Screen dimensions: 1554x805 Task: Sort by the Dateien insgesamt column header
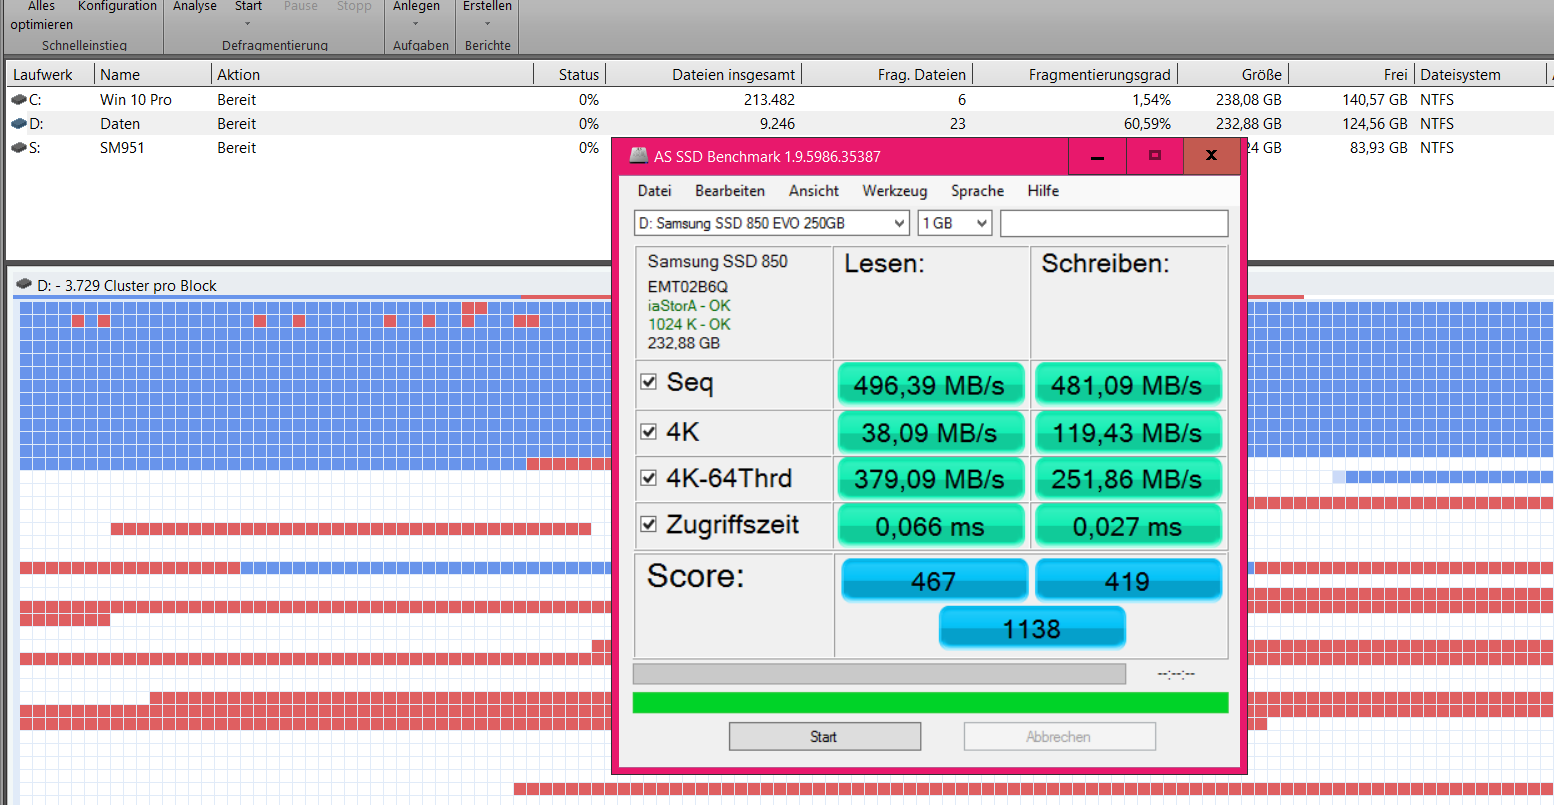pos(704,74)
